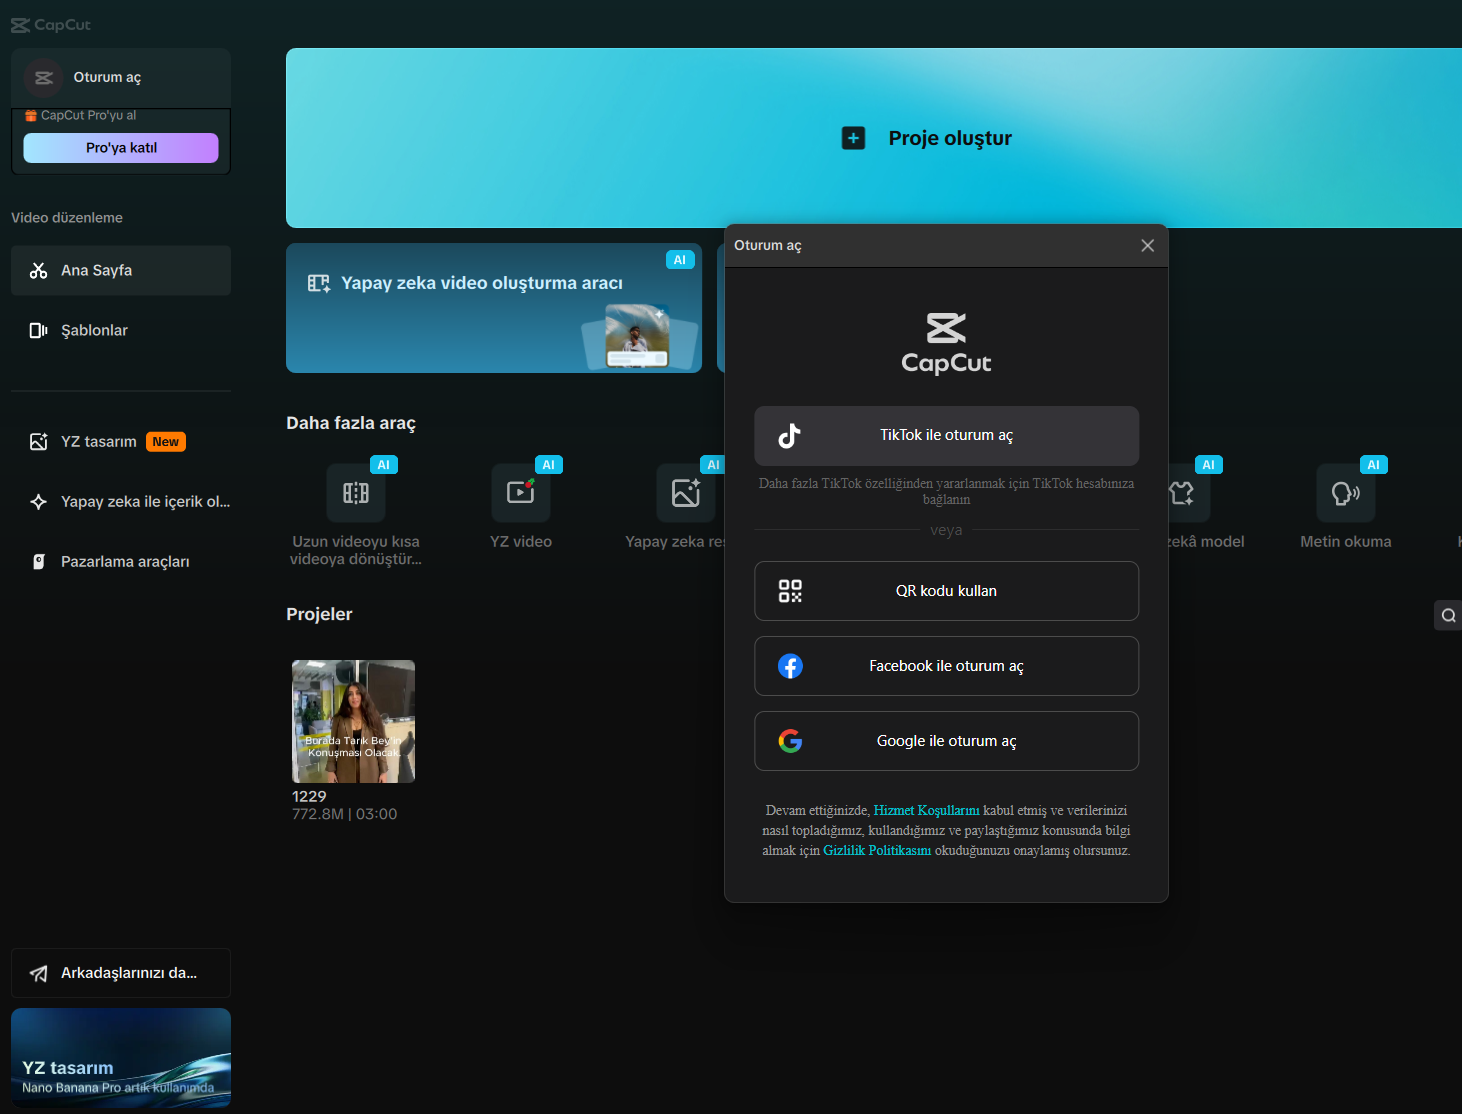
Task: Sign in with Facebook ile oturum aç
Action: tap(946, 666)
